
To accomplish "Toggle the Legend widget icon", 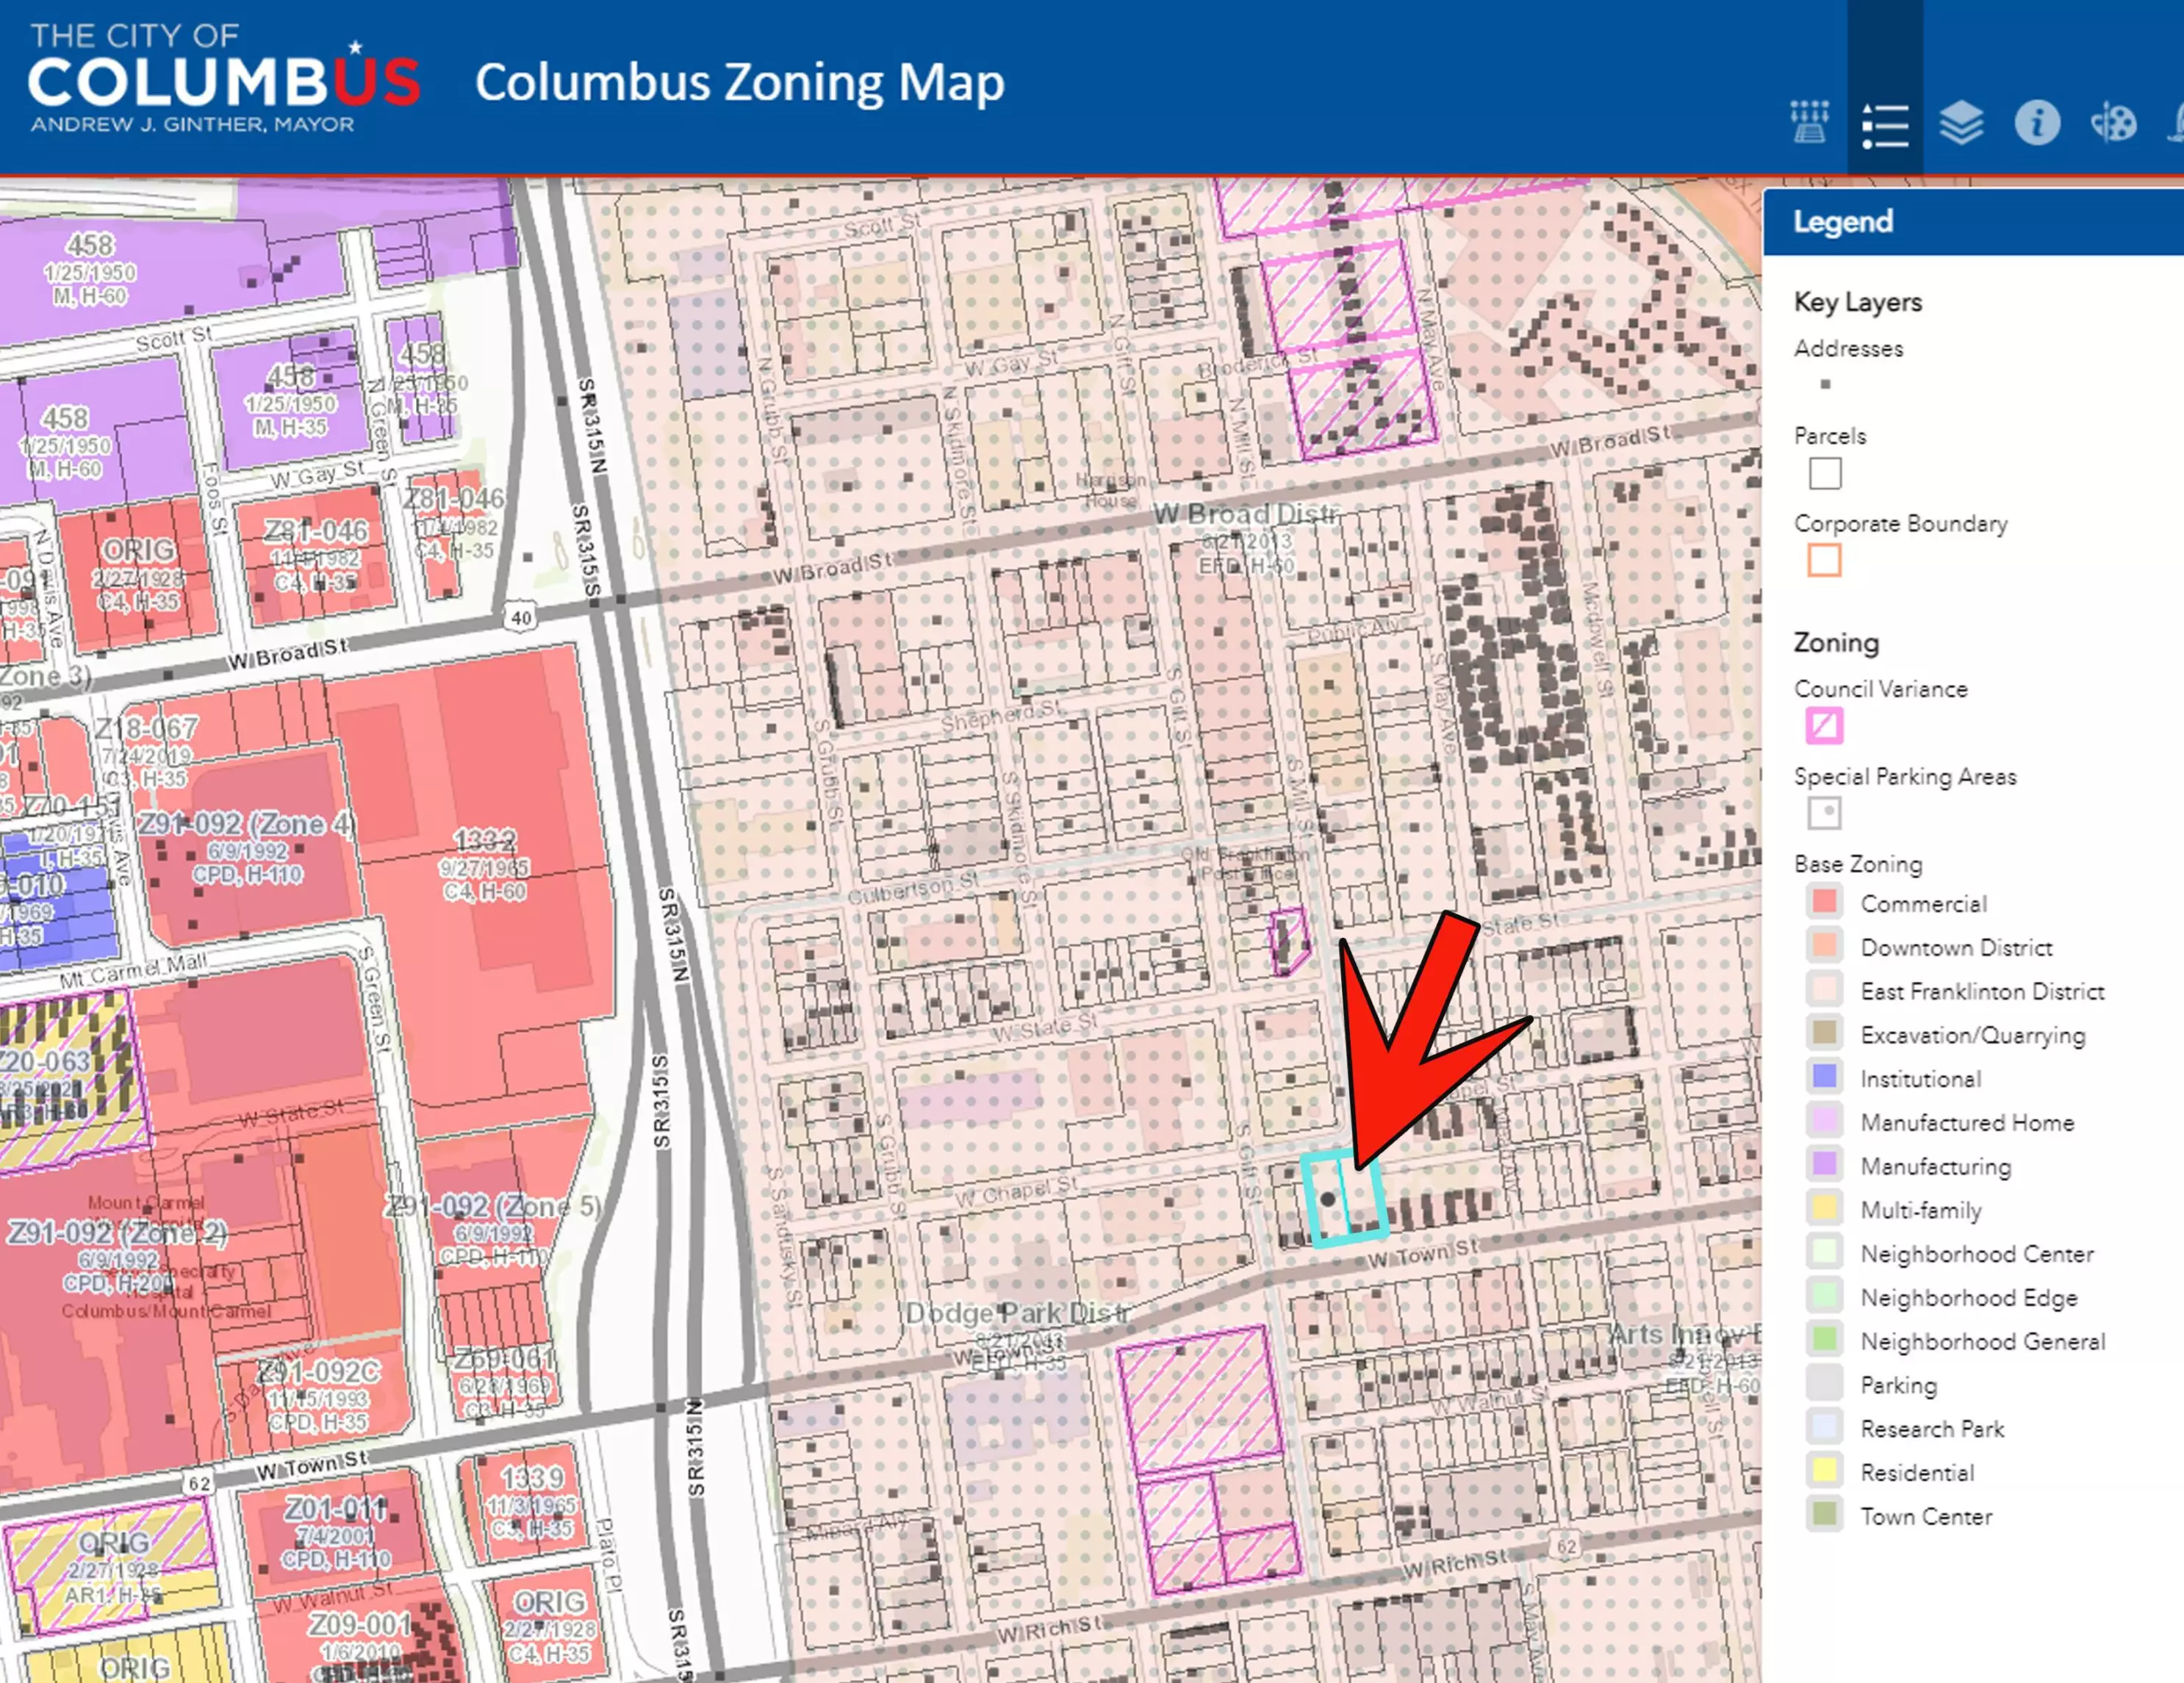I will [x=1885, y=125].
